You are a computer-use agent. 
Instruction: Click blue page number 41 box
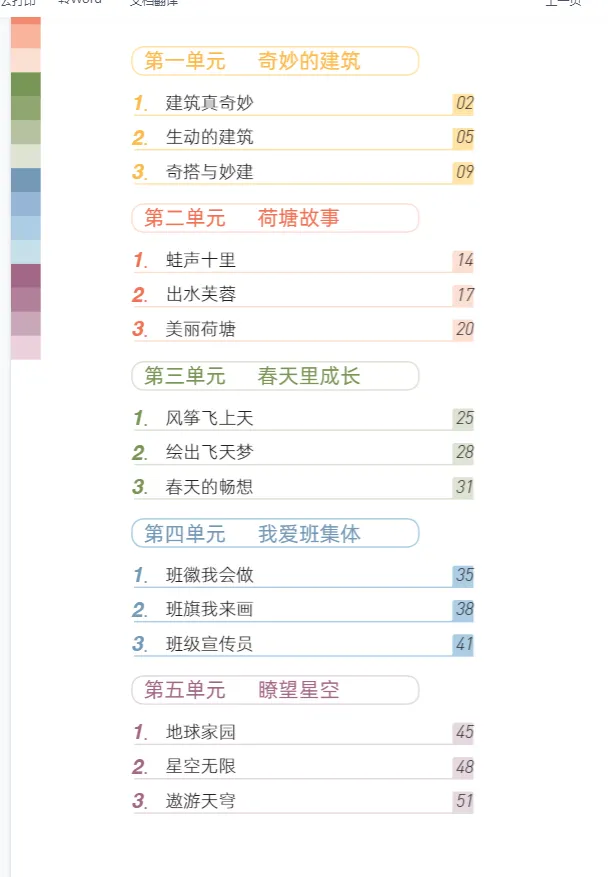(x=463, y=644)
